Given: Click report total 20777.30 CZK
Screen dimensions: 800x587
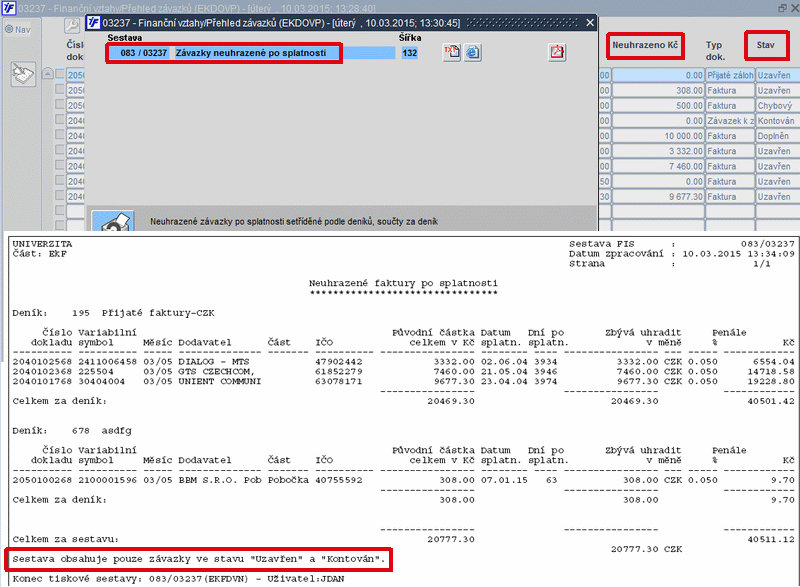Looking at the screenshot, I should [646, 549].
